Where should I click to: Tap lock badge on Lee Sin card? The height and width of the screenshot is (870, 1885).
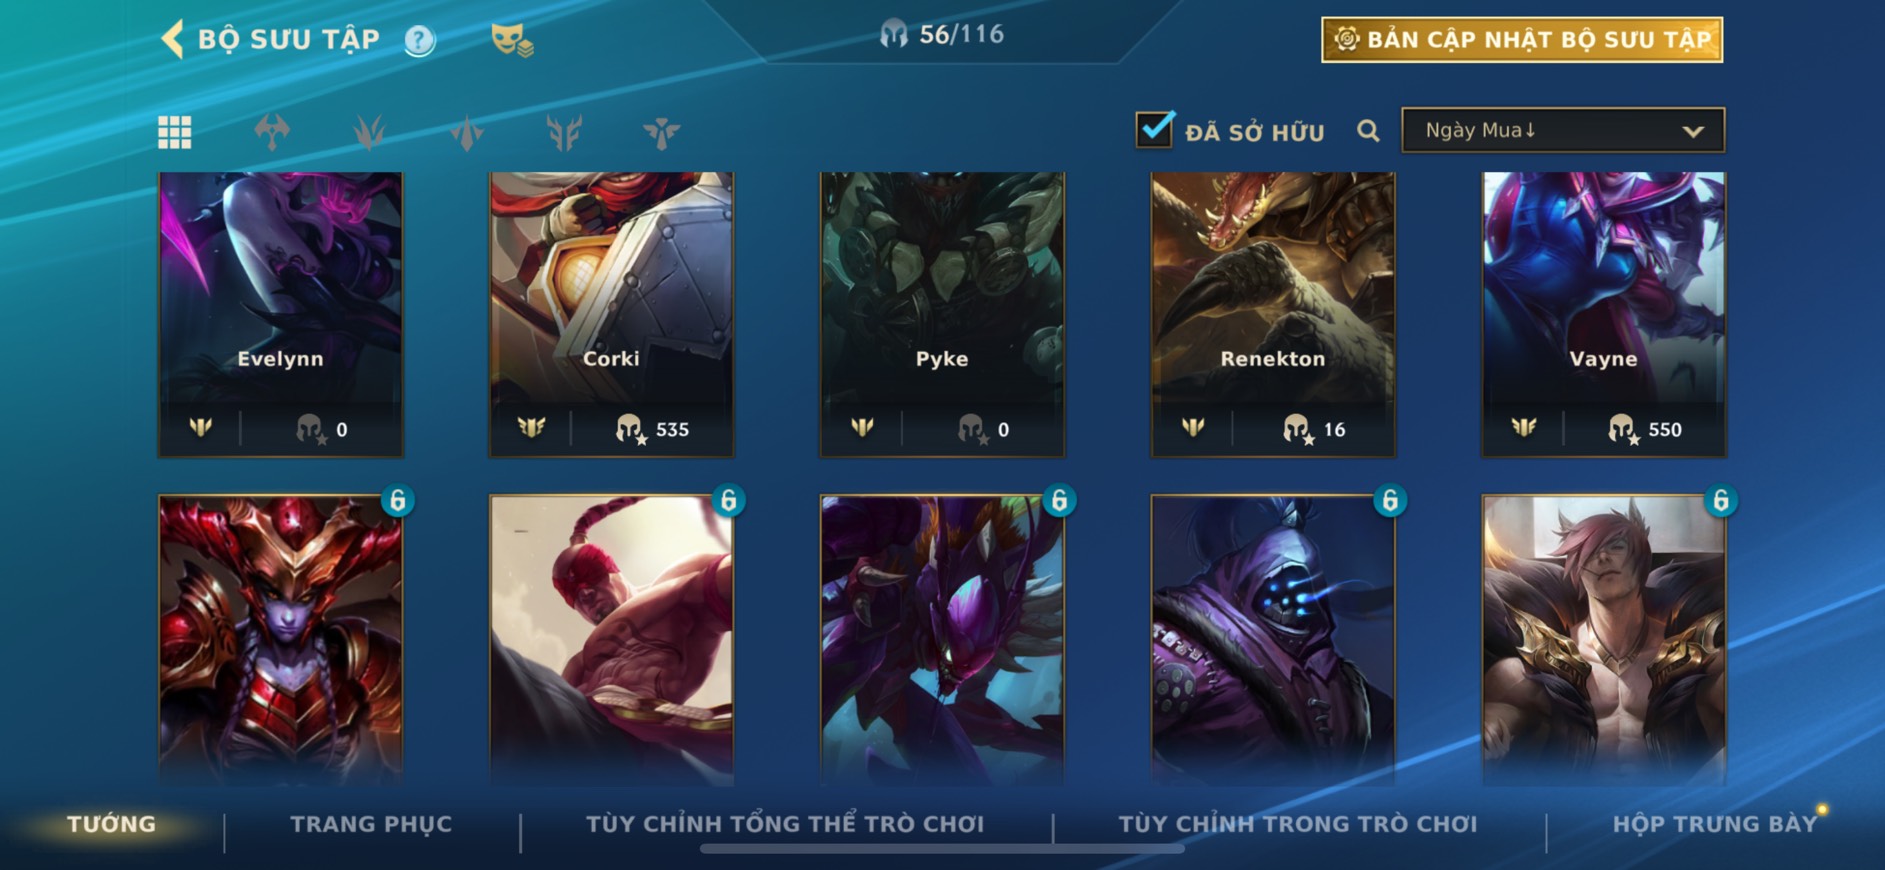(729, 500)
